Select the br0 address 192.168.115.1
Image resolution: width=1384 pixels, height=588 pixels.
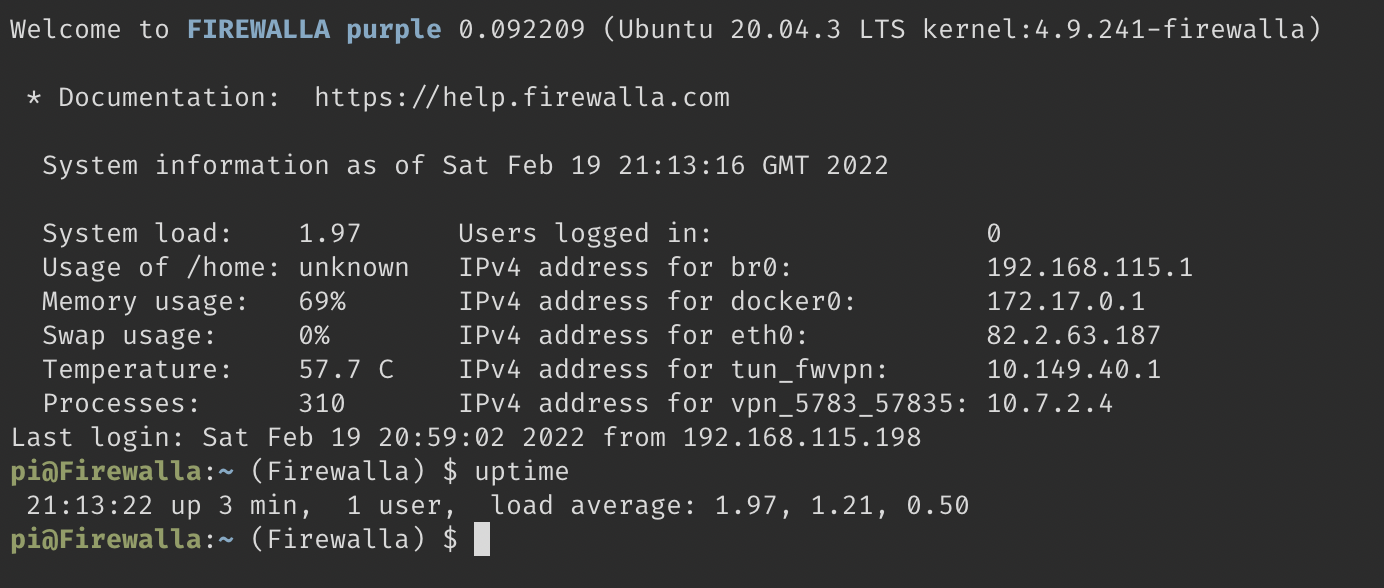click(1090, 267)
